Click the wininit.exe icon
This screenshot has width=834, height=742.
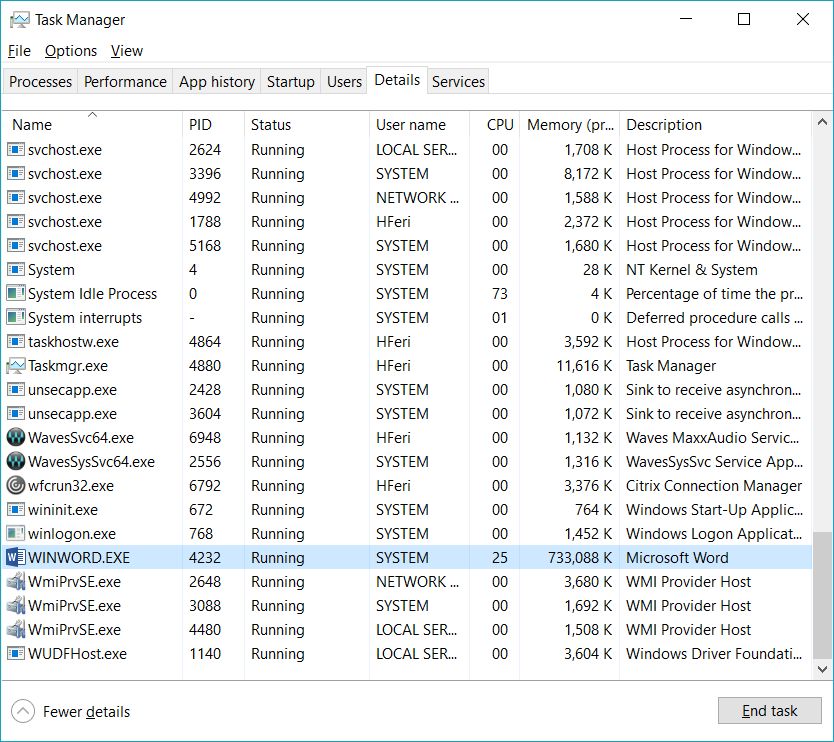(x=15, y=510)
